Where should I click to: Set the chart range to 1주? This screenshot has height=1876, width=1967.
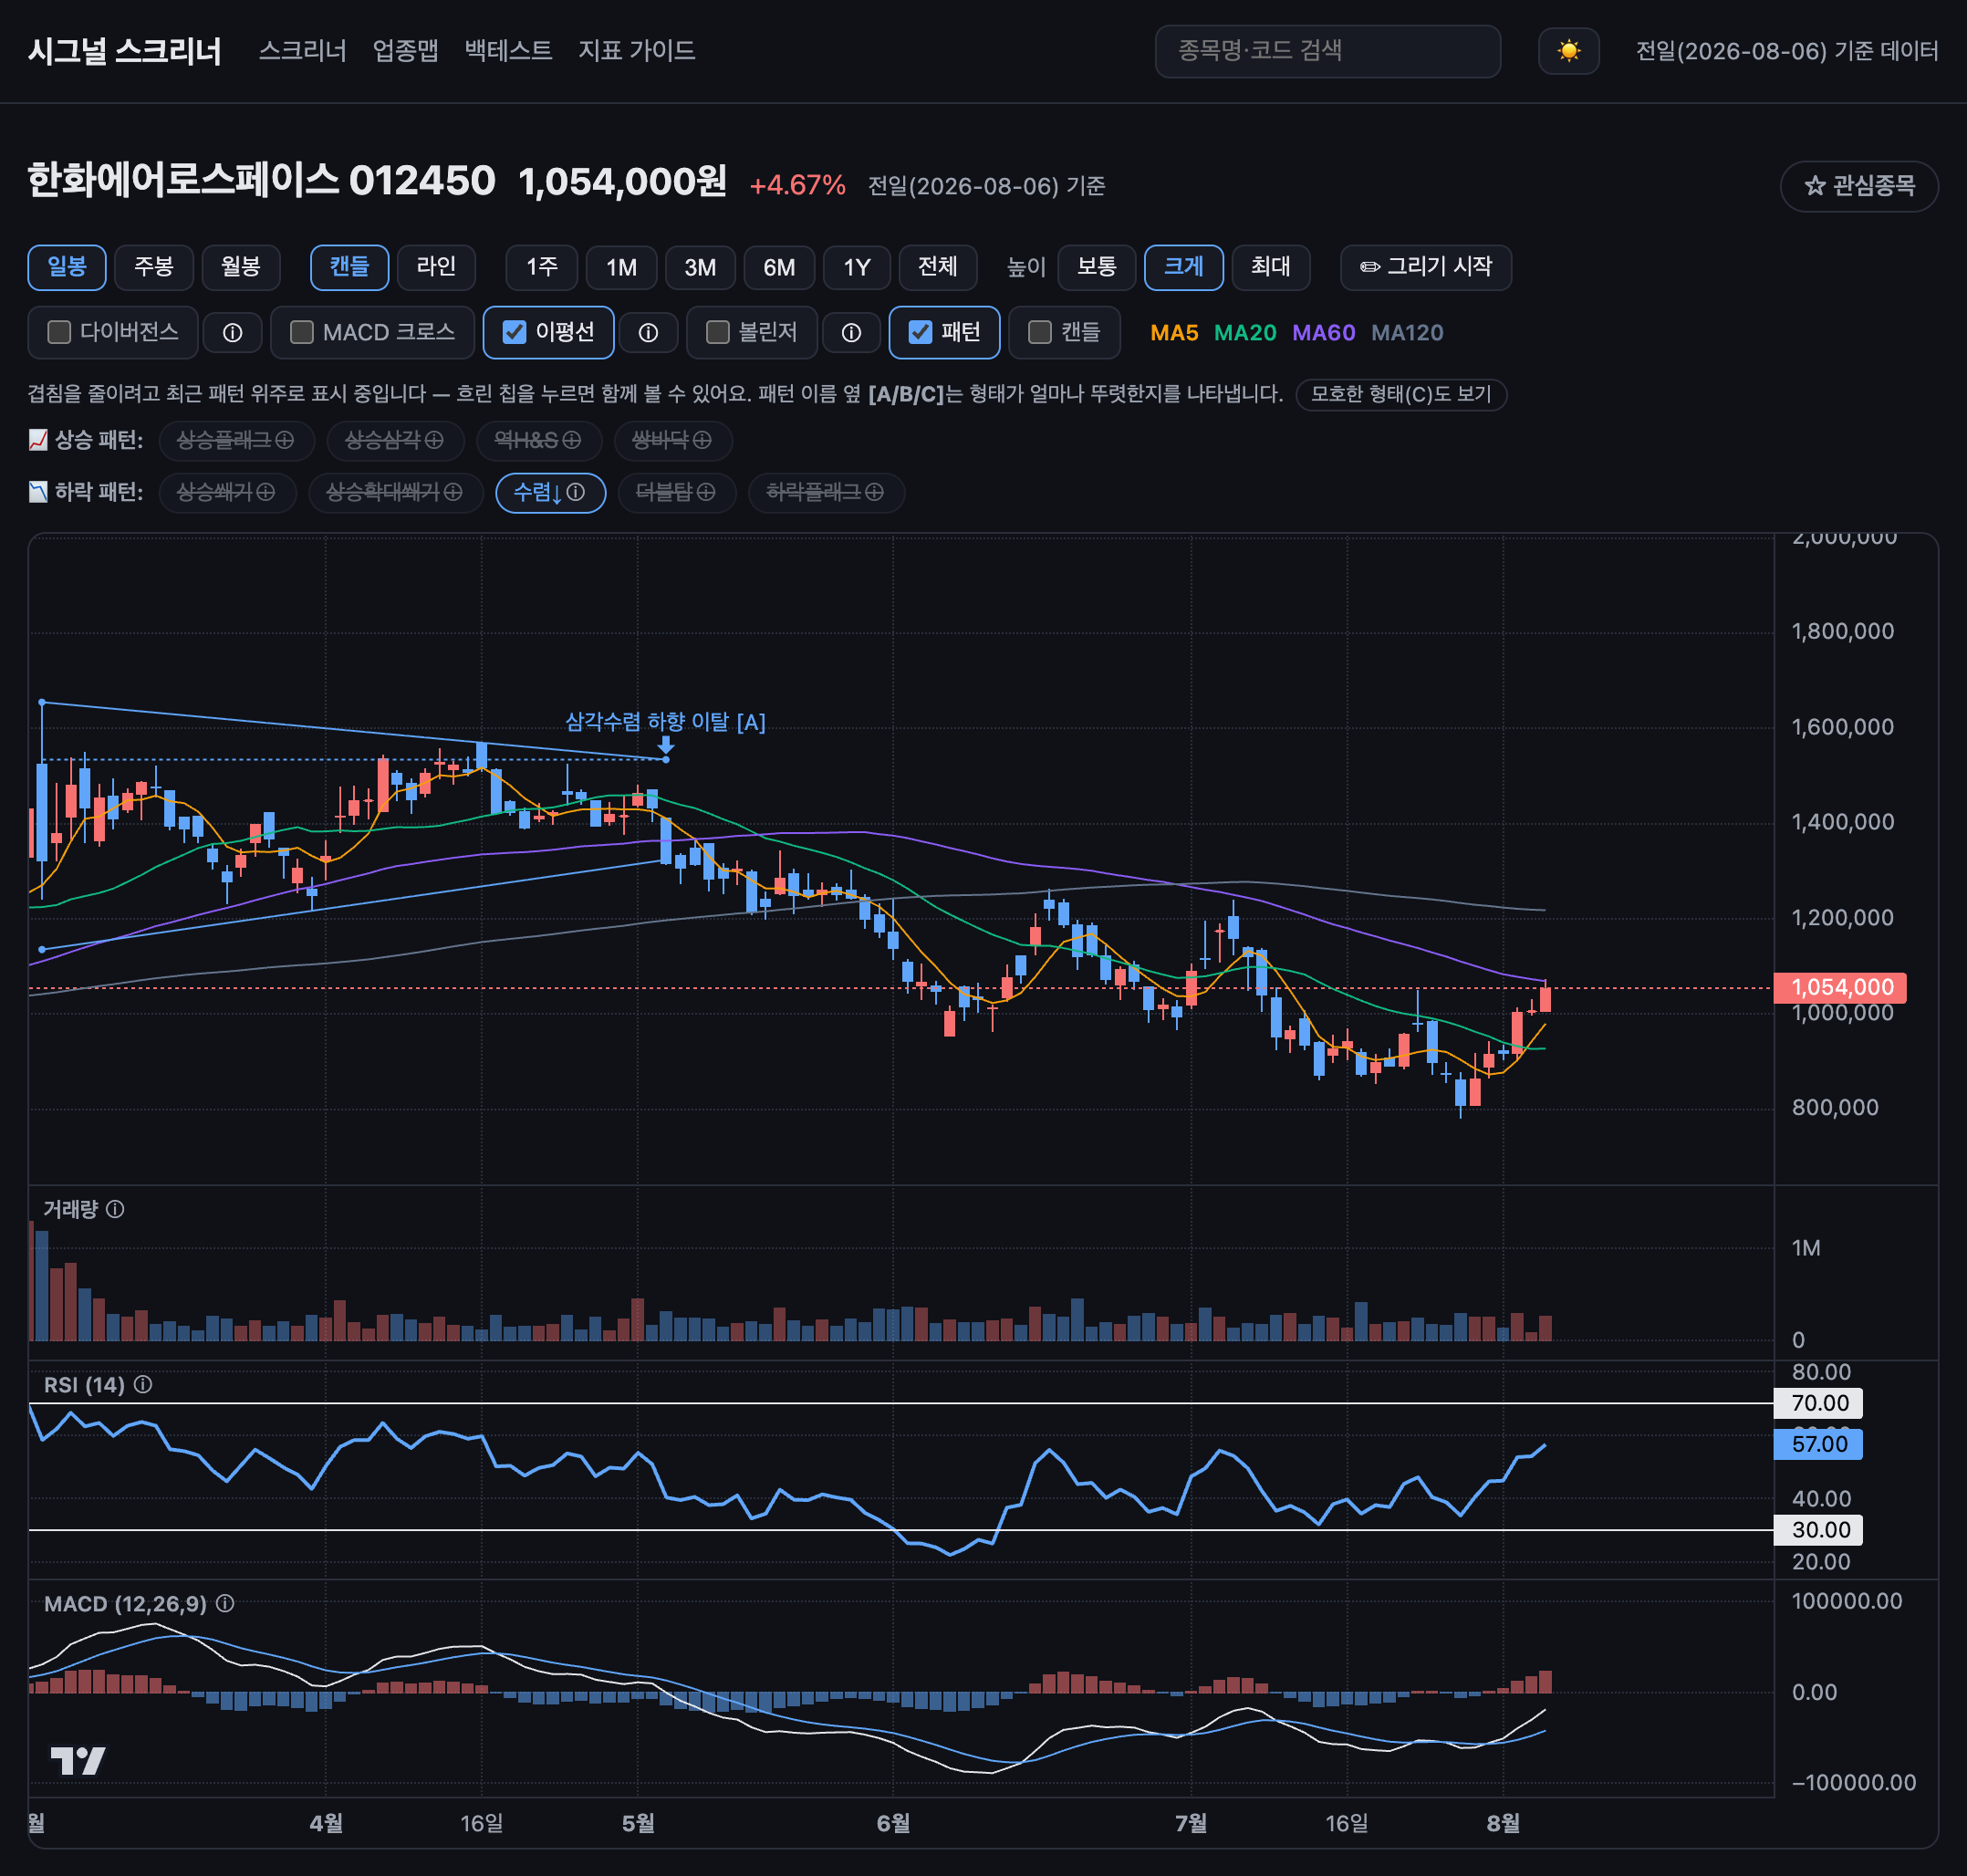tap(542, 267)
